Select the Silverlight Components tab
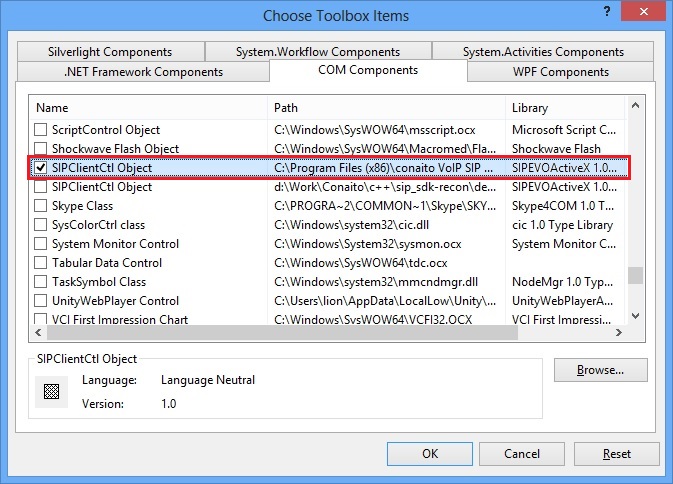 109,52
